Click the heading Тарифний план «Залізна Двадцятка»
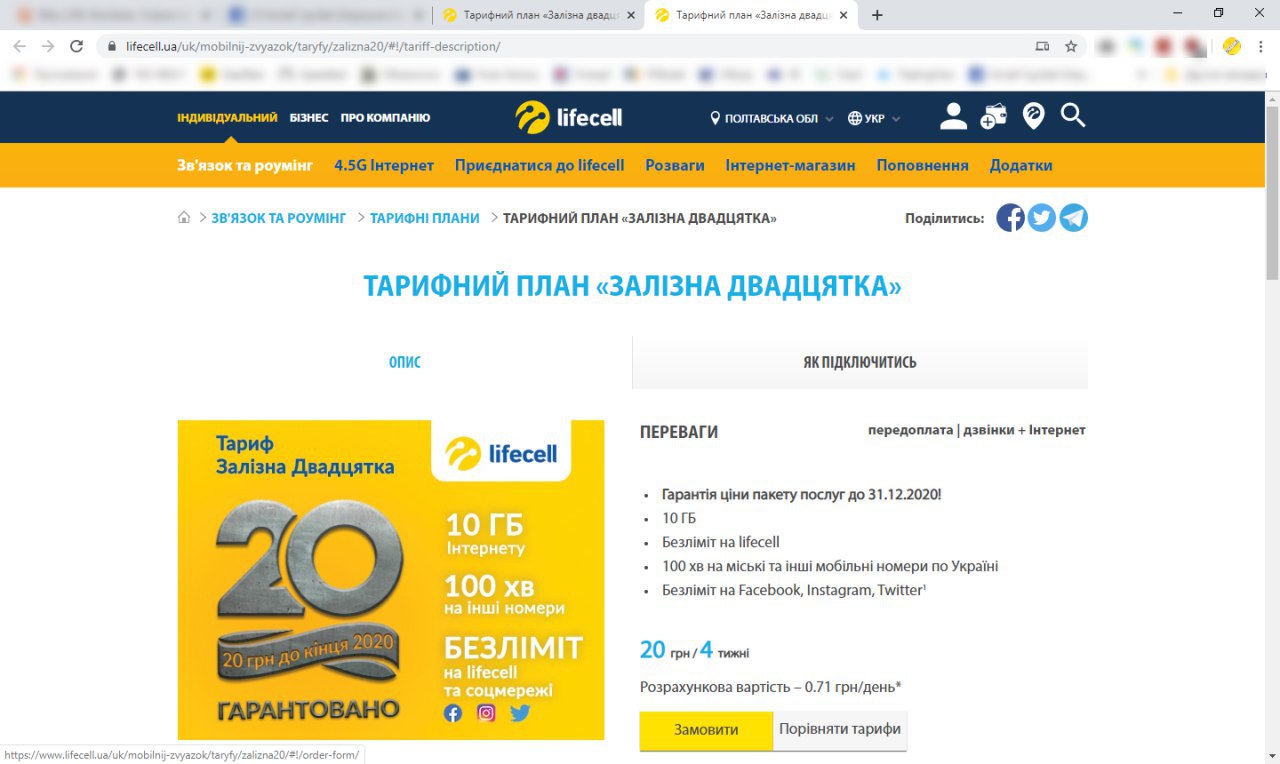This screenshot has height=764, width=1280. 632,286
